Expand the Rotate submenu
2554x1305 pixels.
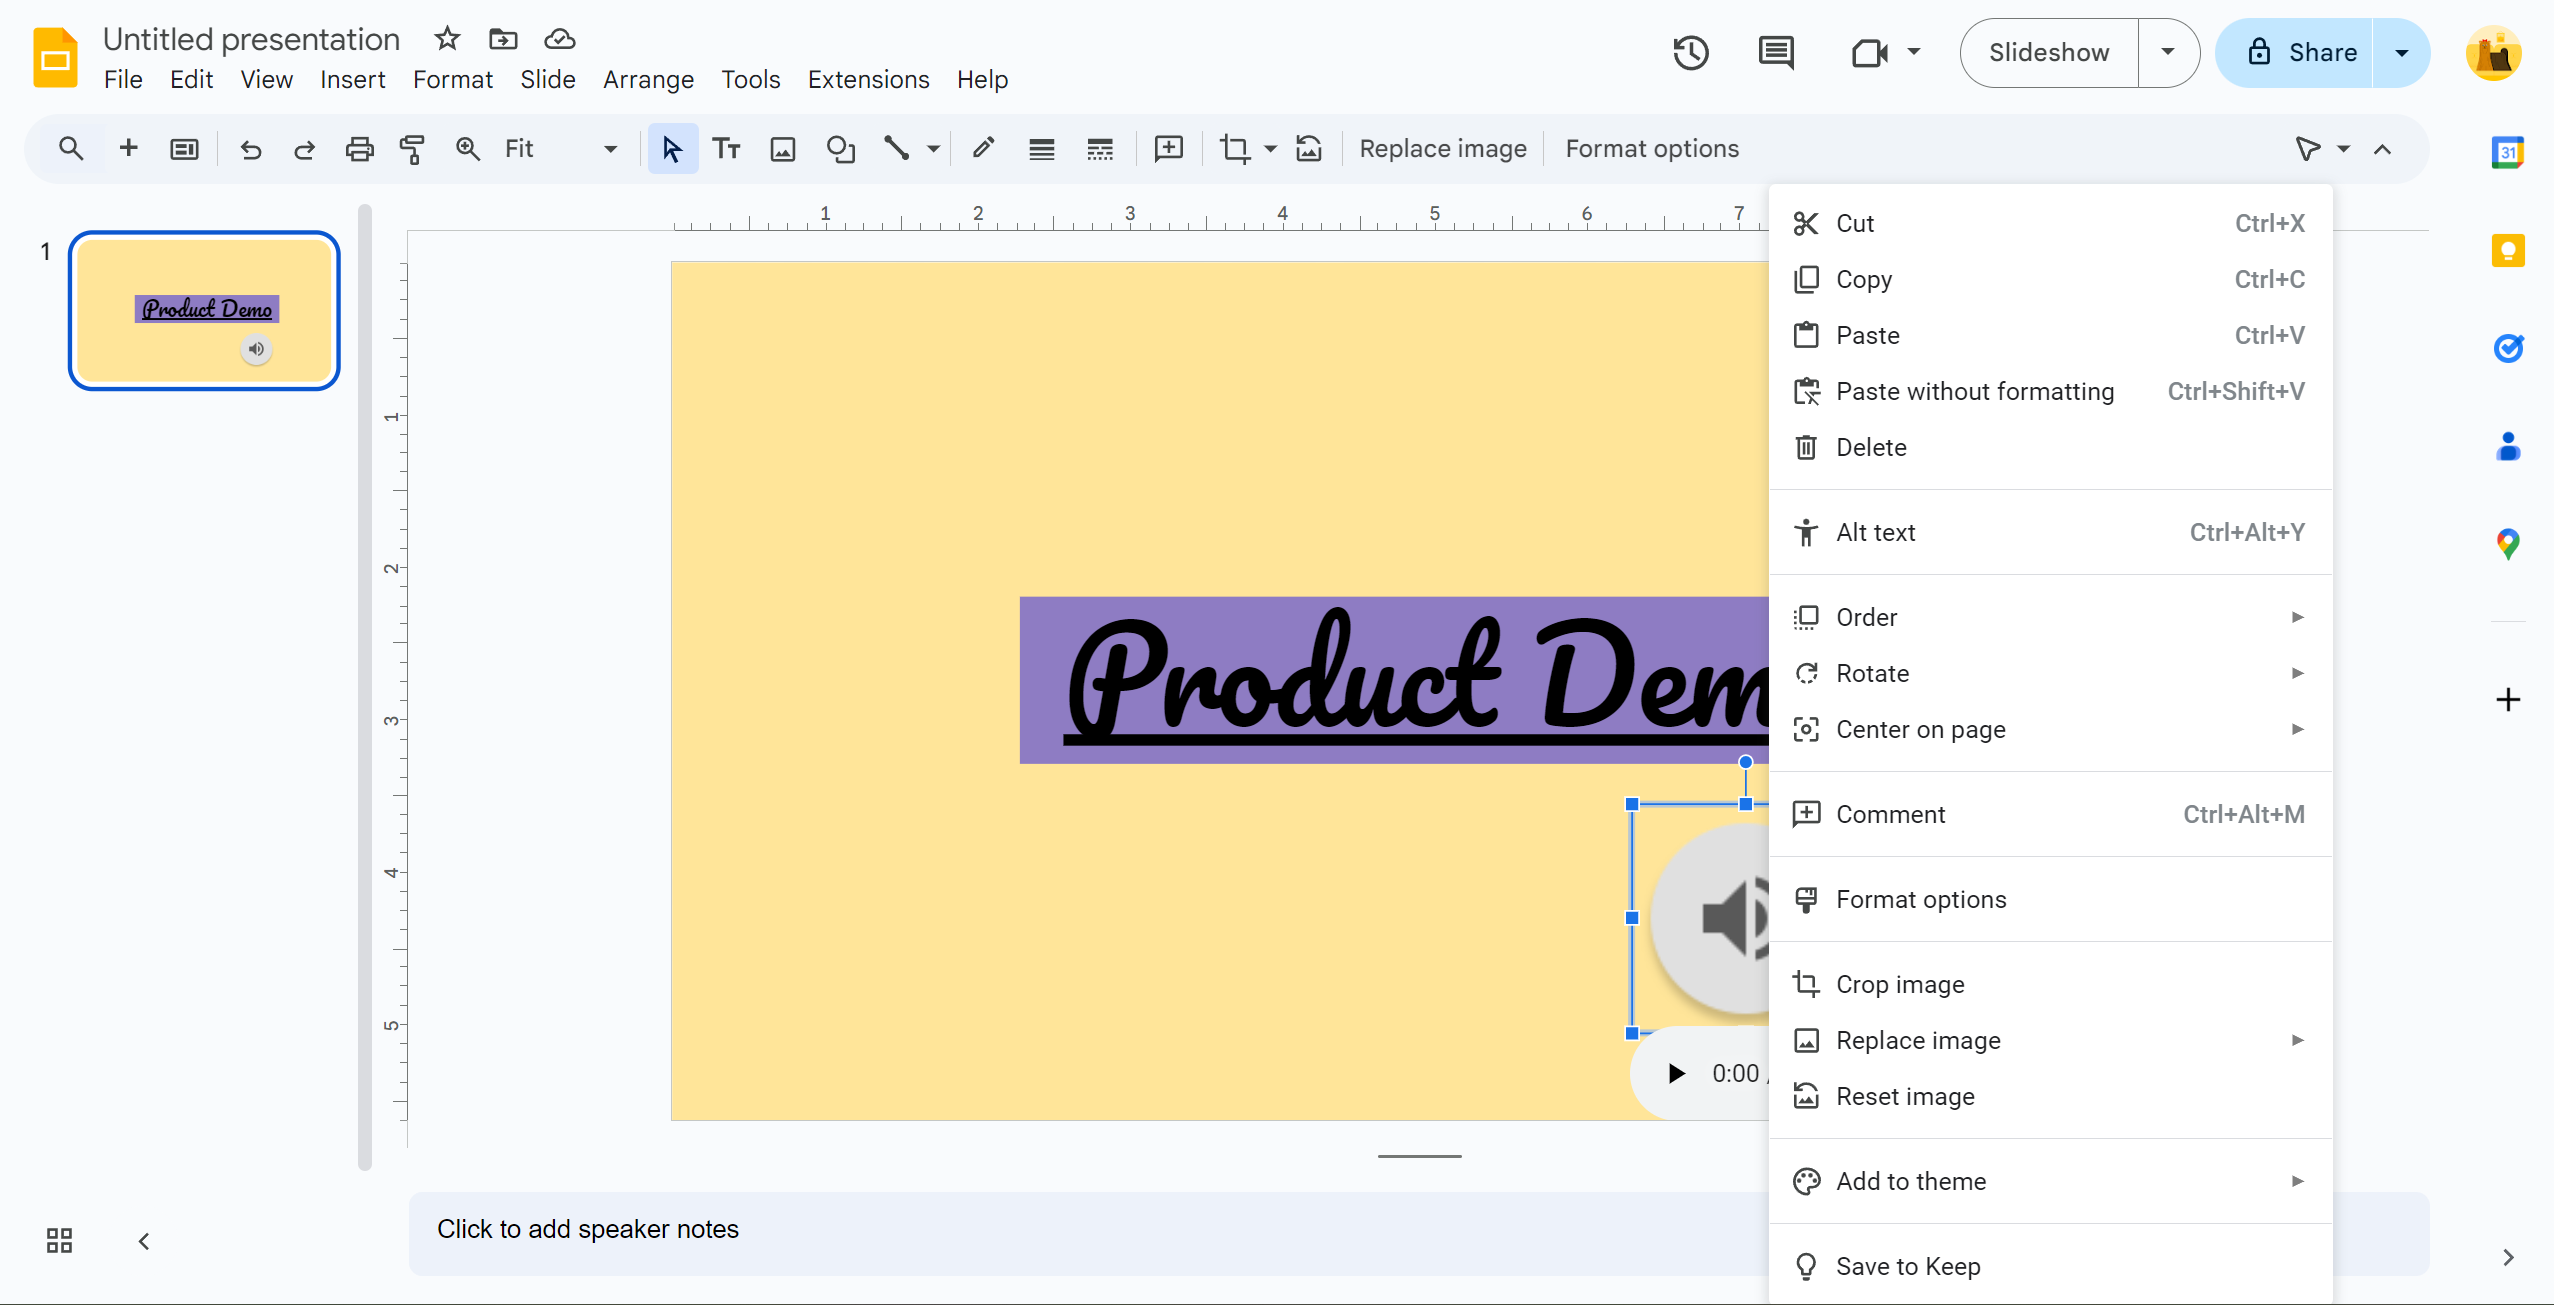point(2050,673)
